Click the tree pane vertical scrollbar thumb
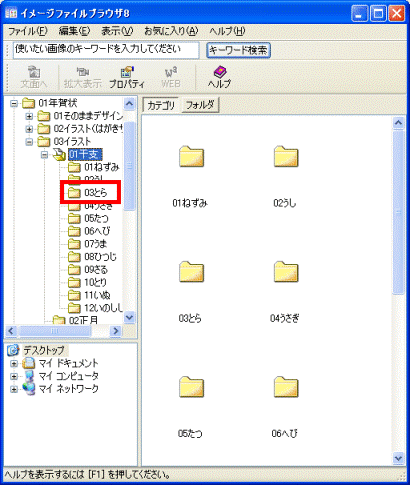The height and width of the screenshot is (485, 410). (x=129, y=166)
